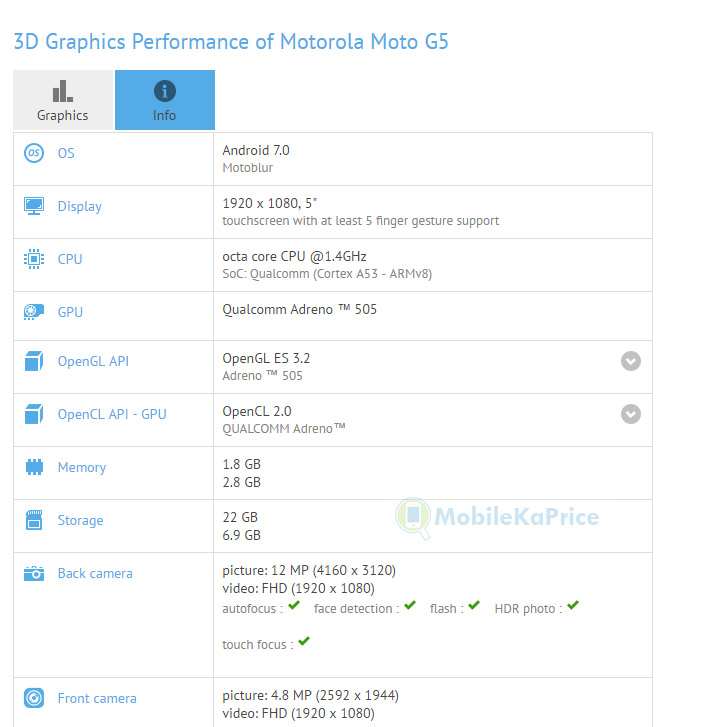Click the Storage SD card icon
This screenshot has height=727, width=725.
click(x=34, y=520)
